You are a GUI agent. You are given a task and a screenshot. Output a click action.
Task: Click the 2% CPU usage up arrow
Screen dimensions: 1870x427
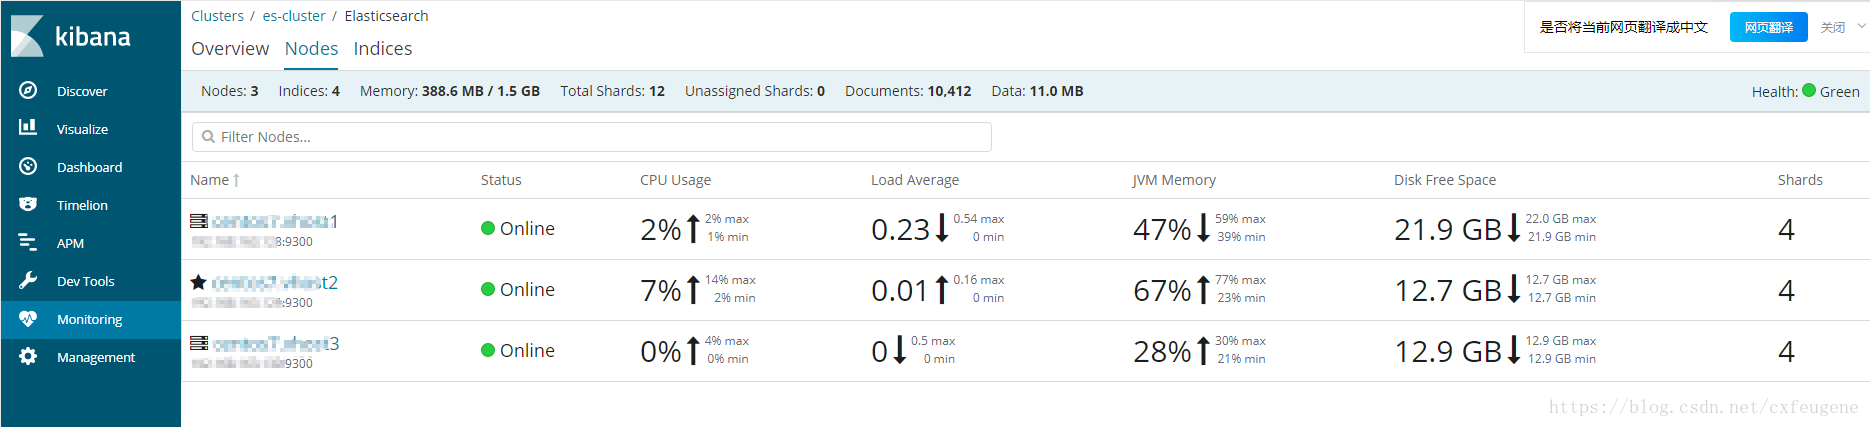pos(693,229)
